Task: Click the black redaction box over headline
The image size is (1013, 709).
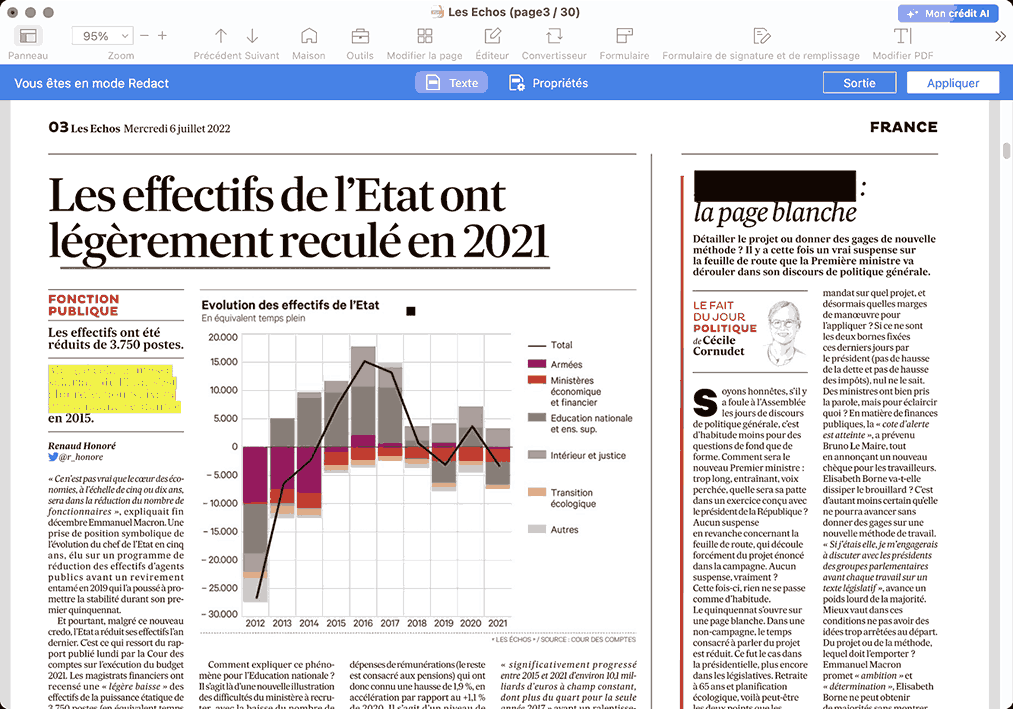Action: click(775, 185)
